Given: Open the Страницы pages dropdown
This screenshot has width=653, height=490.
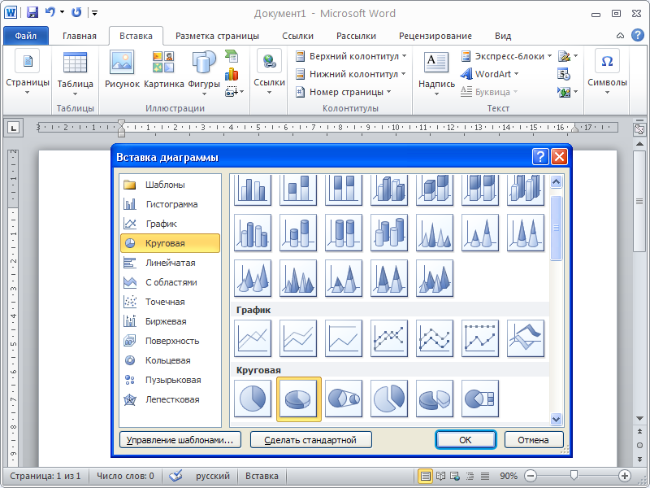Looking at the screenshot, I should 27,72.
